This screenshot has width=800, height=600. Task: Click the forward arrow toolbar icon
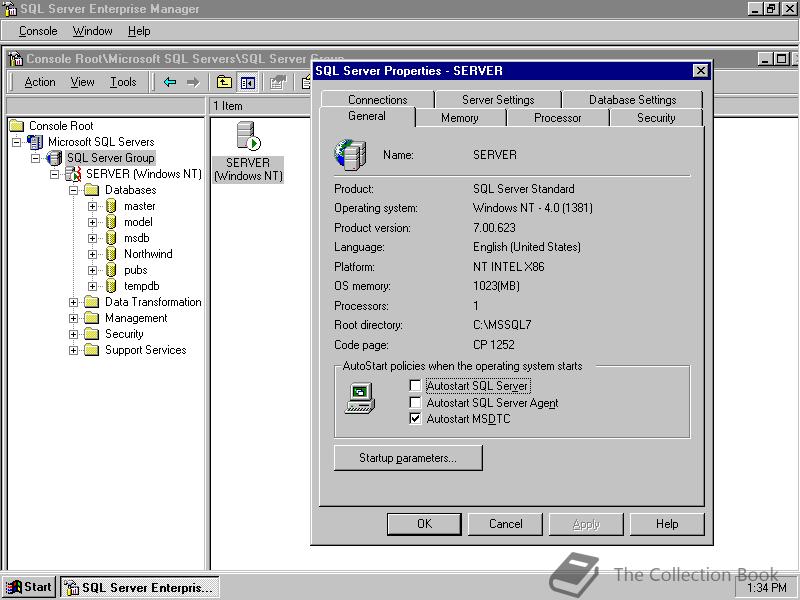(x=193, y=82)
